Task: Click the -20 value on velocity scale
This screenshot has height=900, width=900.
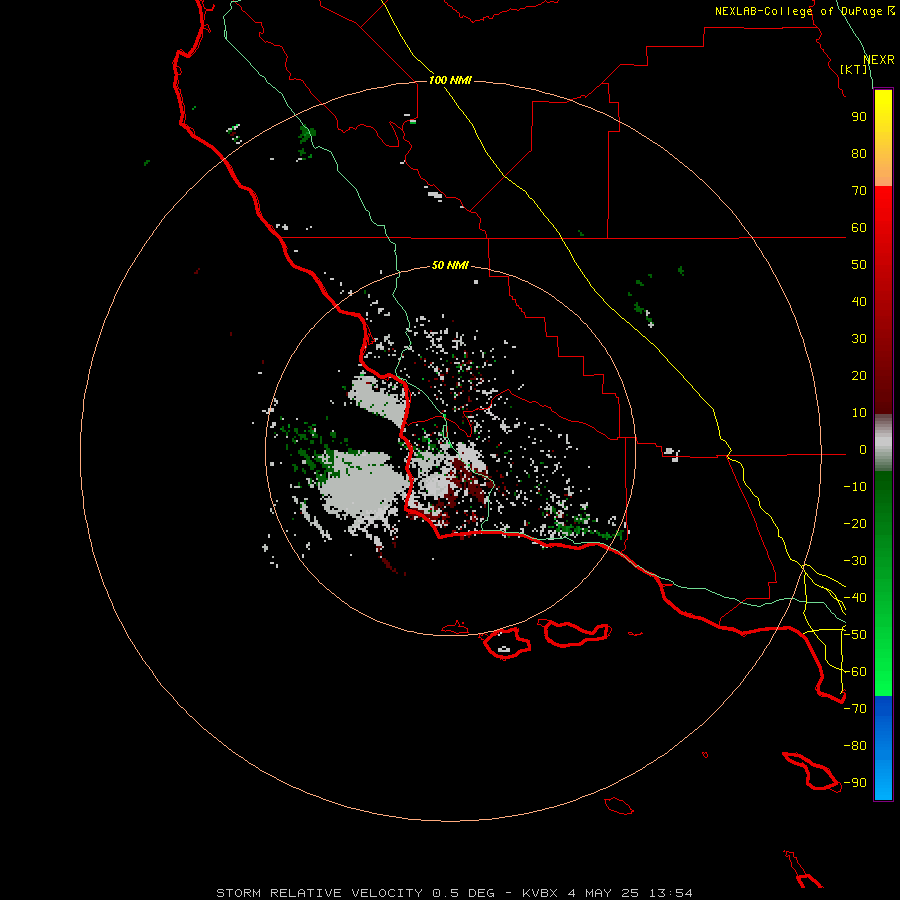Action: [855, 523]
